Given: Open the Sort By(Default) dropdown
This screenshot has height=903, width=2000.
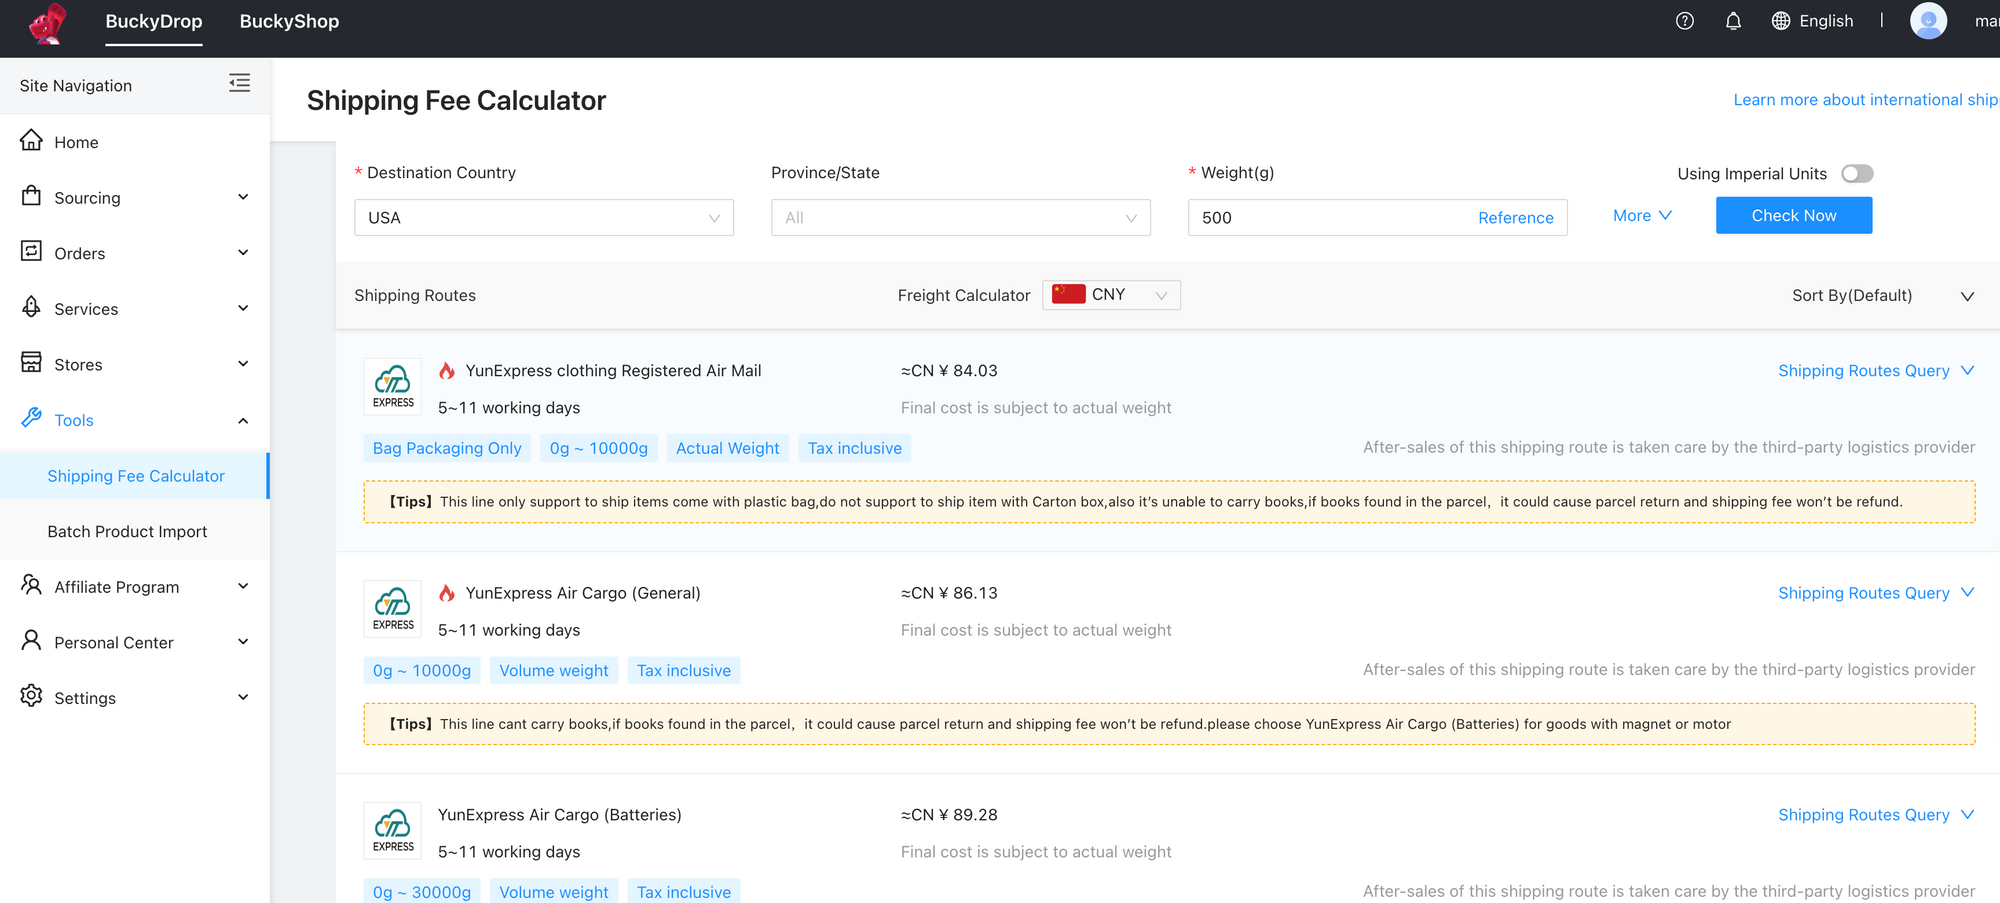Looking at the screenshot, I should pyautogui.click(x=1883, y=296).
